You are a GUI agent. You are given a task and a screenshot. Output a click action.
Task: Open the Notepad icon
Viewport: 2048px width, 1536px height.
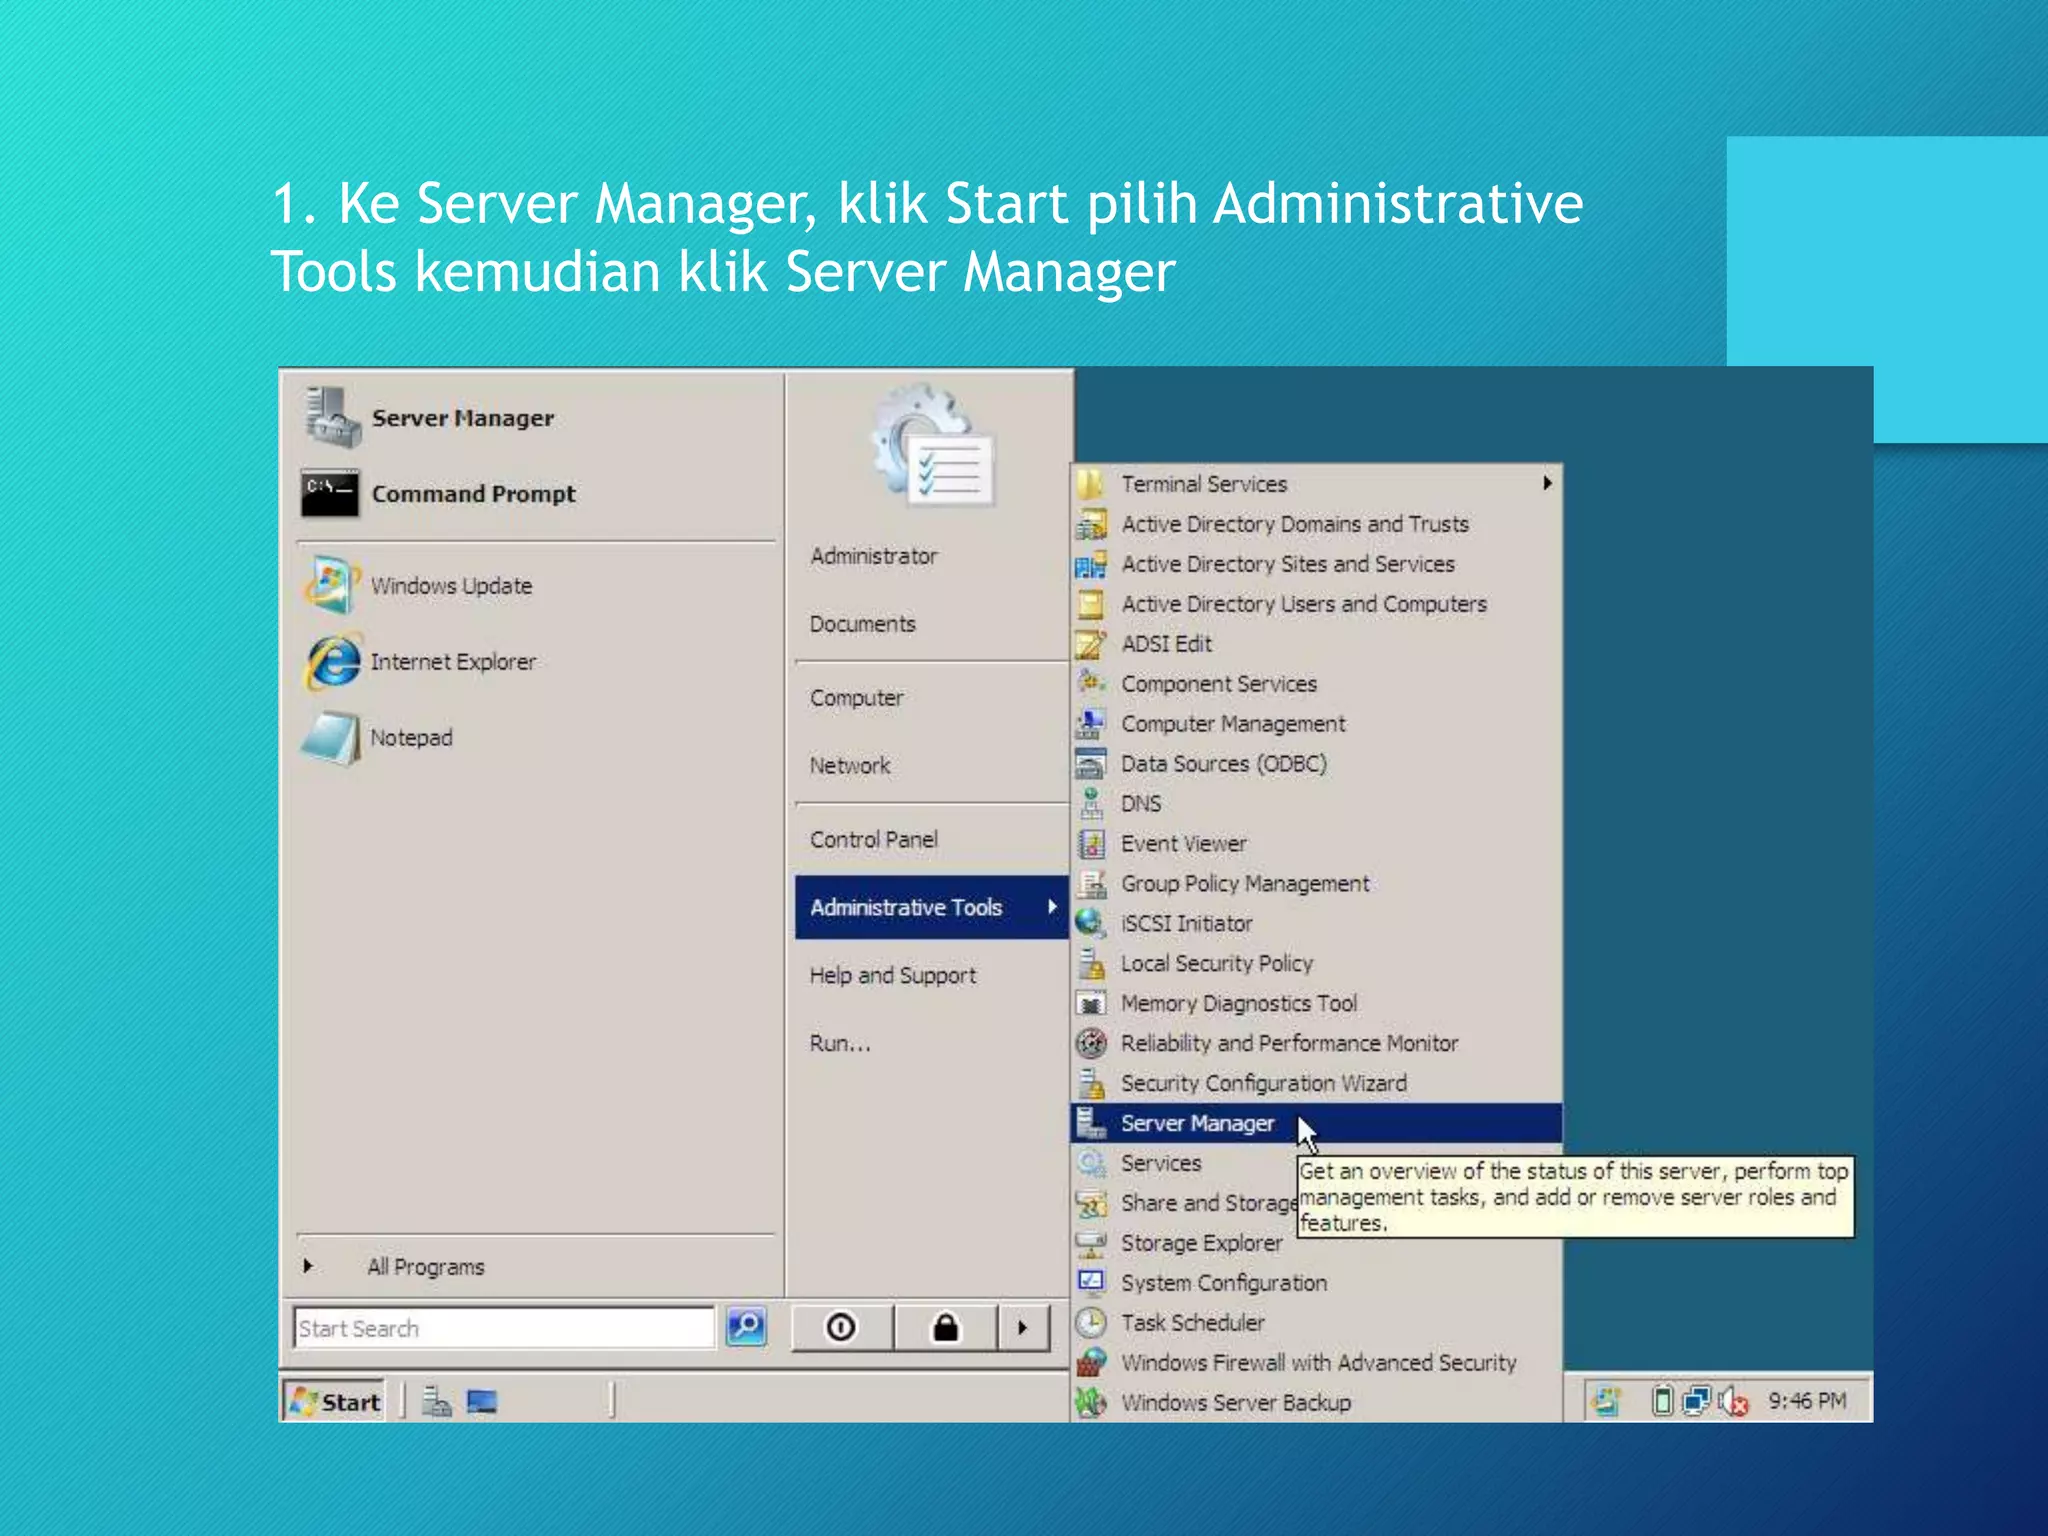pos(330,738)
